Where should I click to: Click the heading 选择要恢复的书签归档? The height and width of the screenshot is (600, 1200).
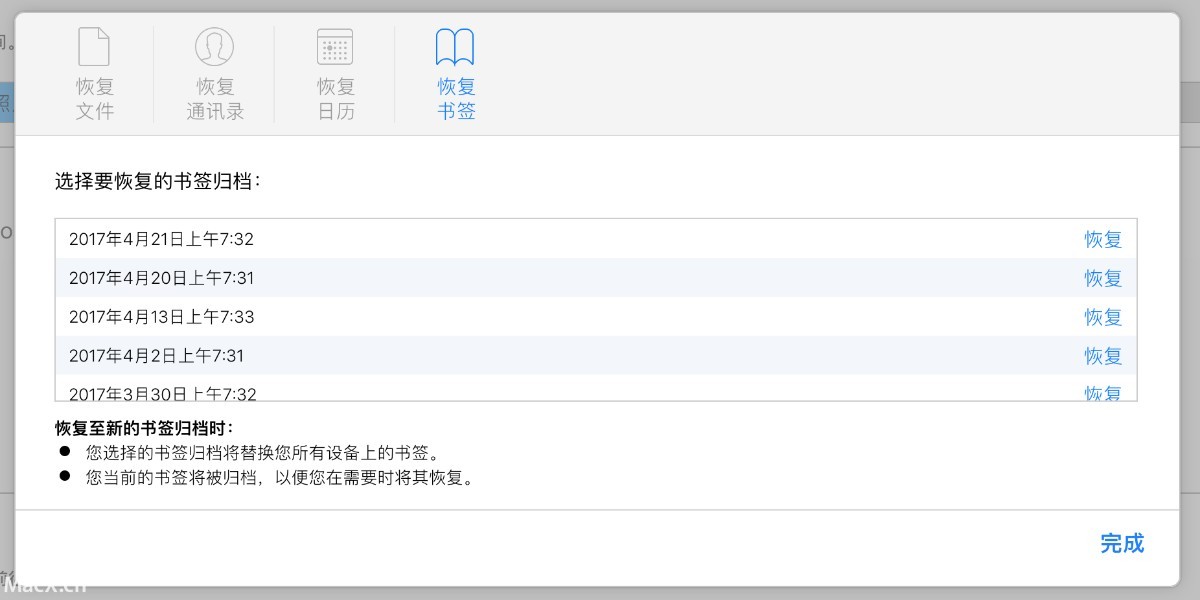pos(158,181)
